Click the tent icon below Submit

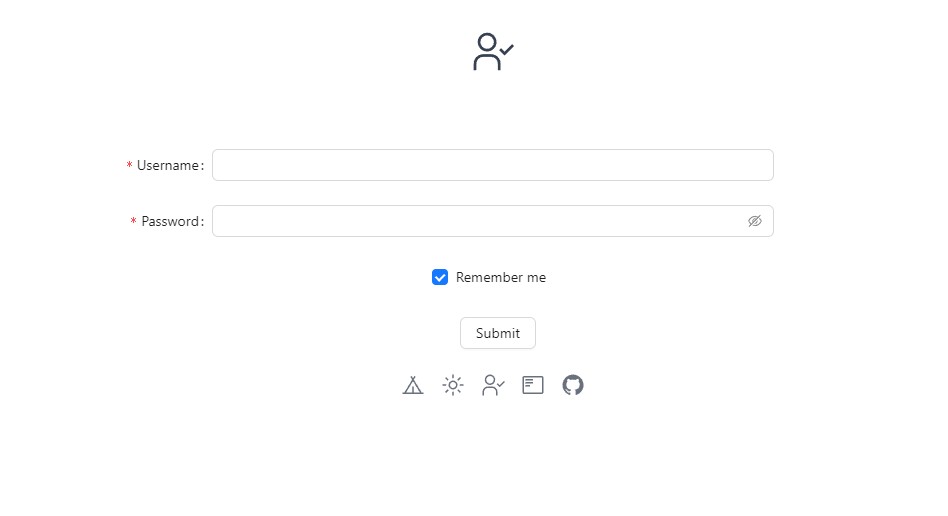click(x=413, y=385)
